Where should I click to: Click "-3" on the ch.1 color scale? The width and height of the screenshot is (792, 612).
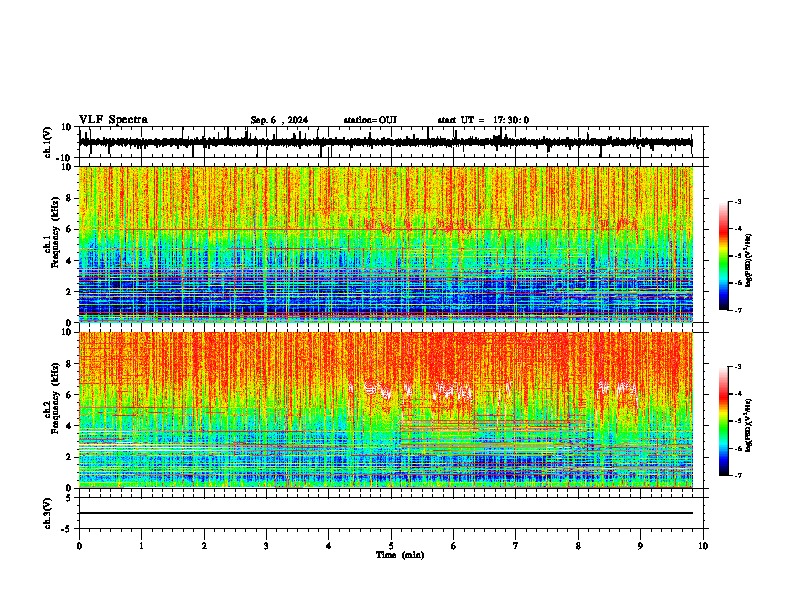click(x=737, y=202)
